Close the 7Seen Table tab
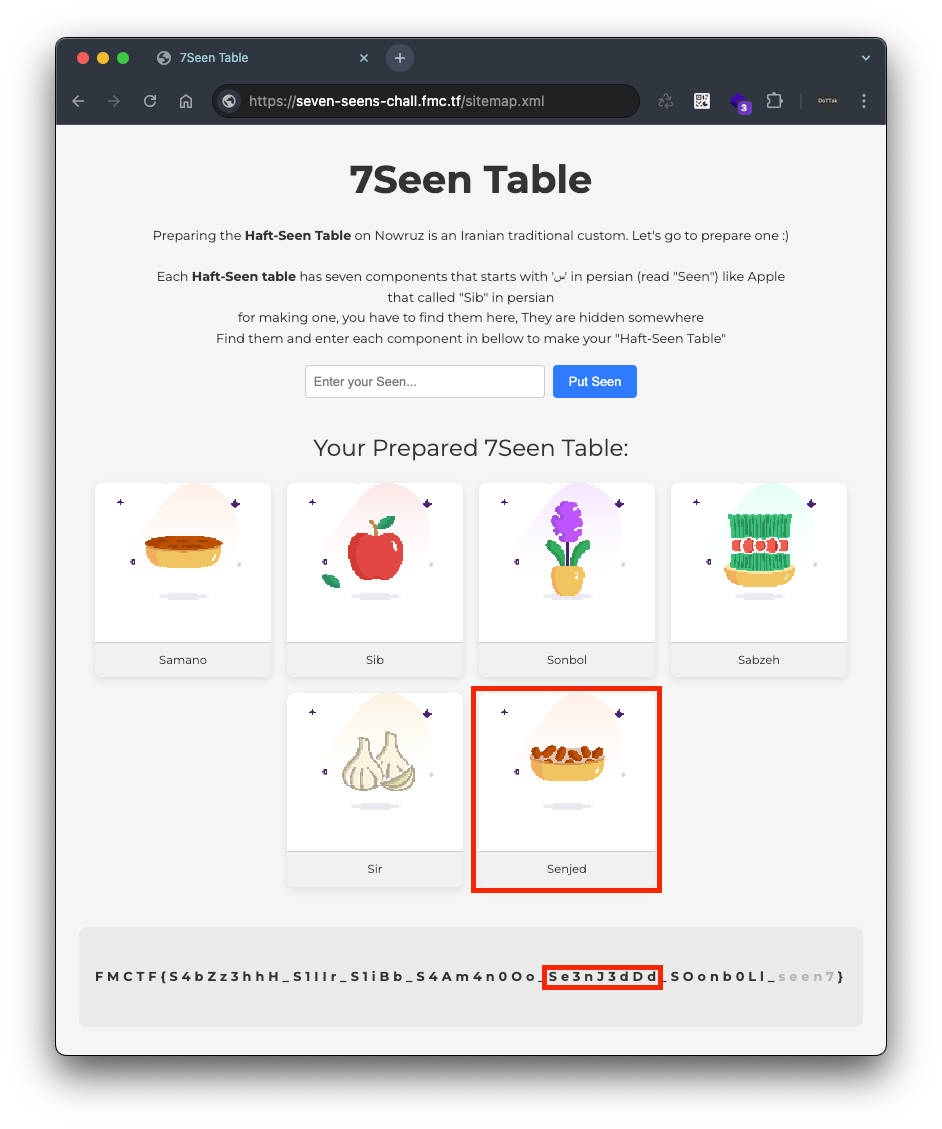 point(364,58)
